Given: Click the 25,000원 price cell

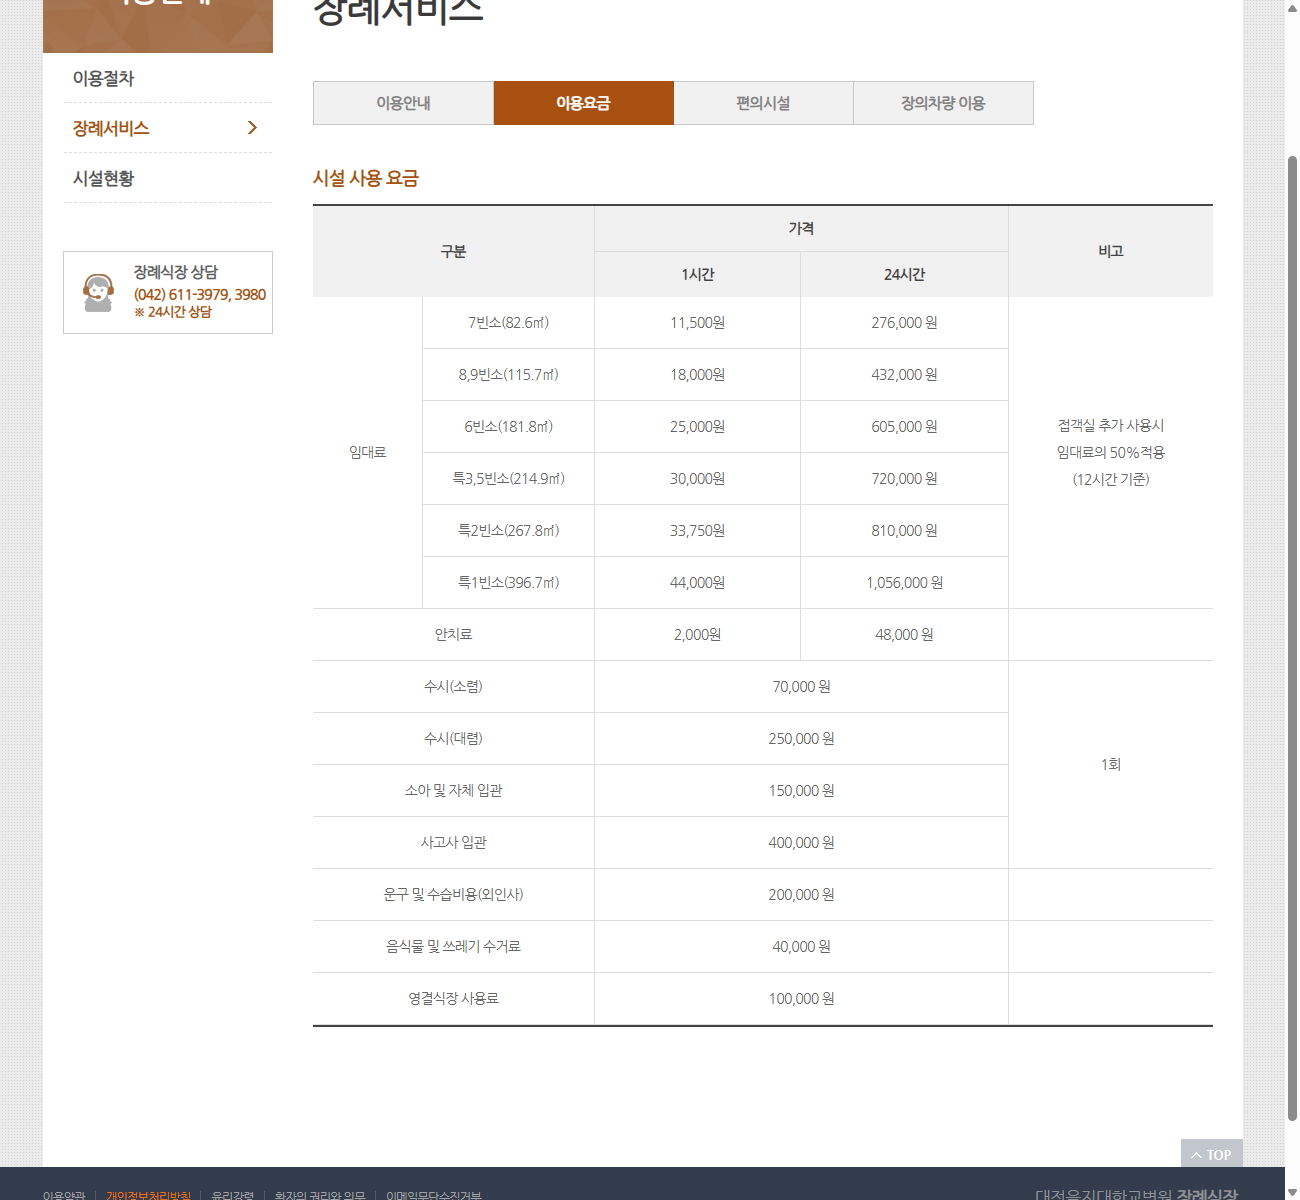Looking at the screenshot, I should (697, 426).
